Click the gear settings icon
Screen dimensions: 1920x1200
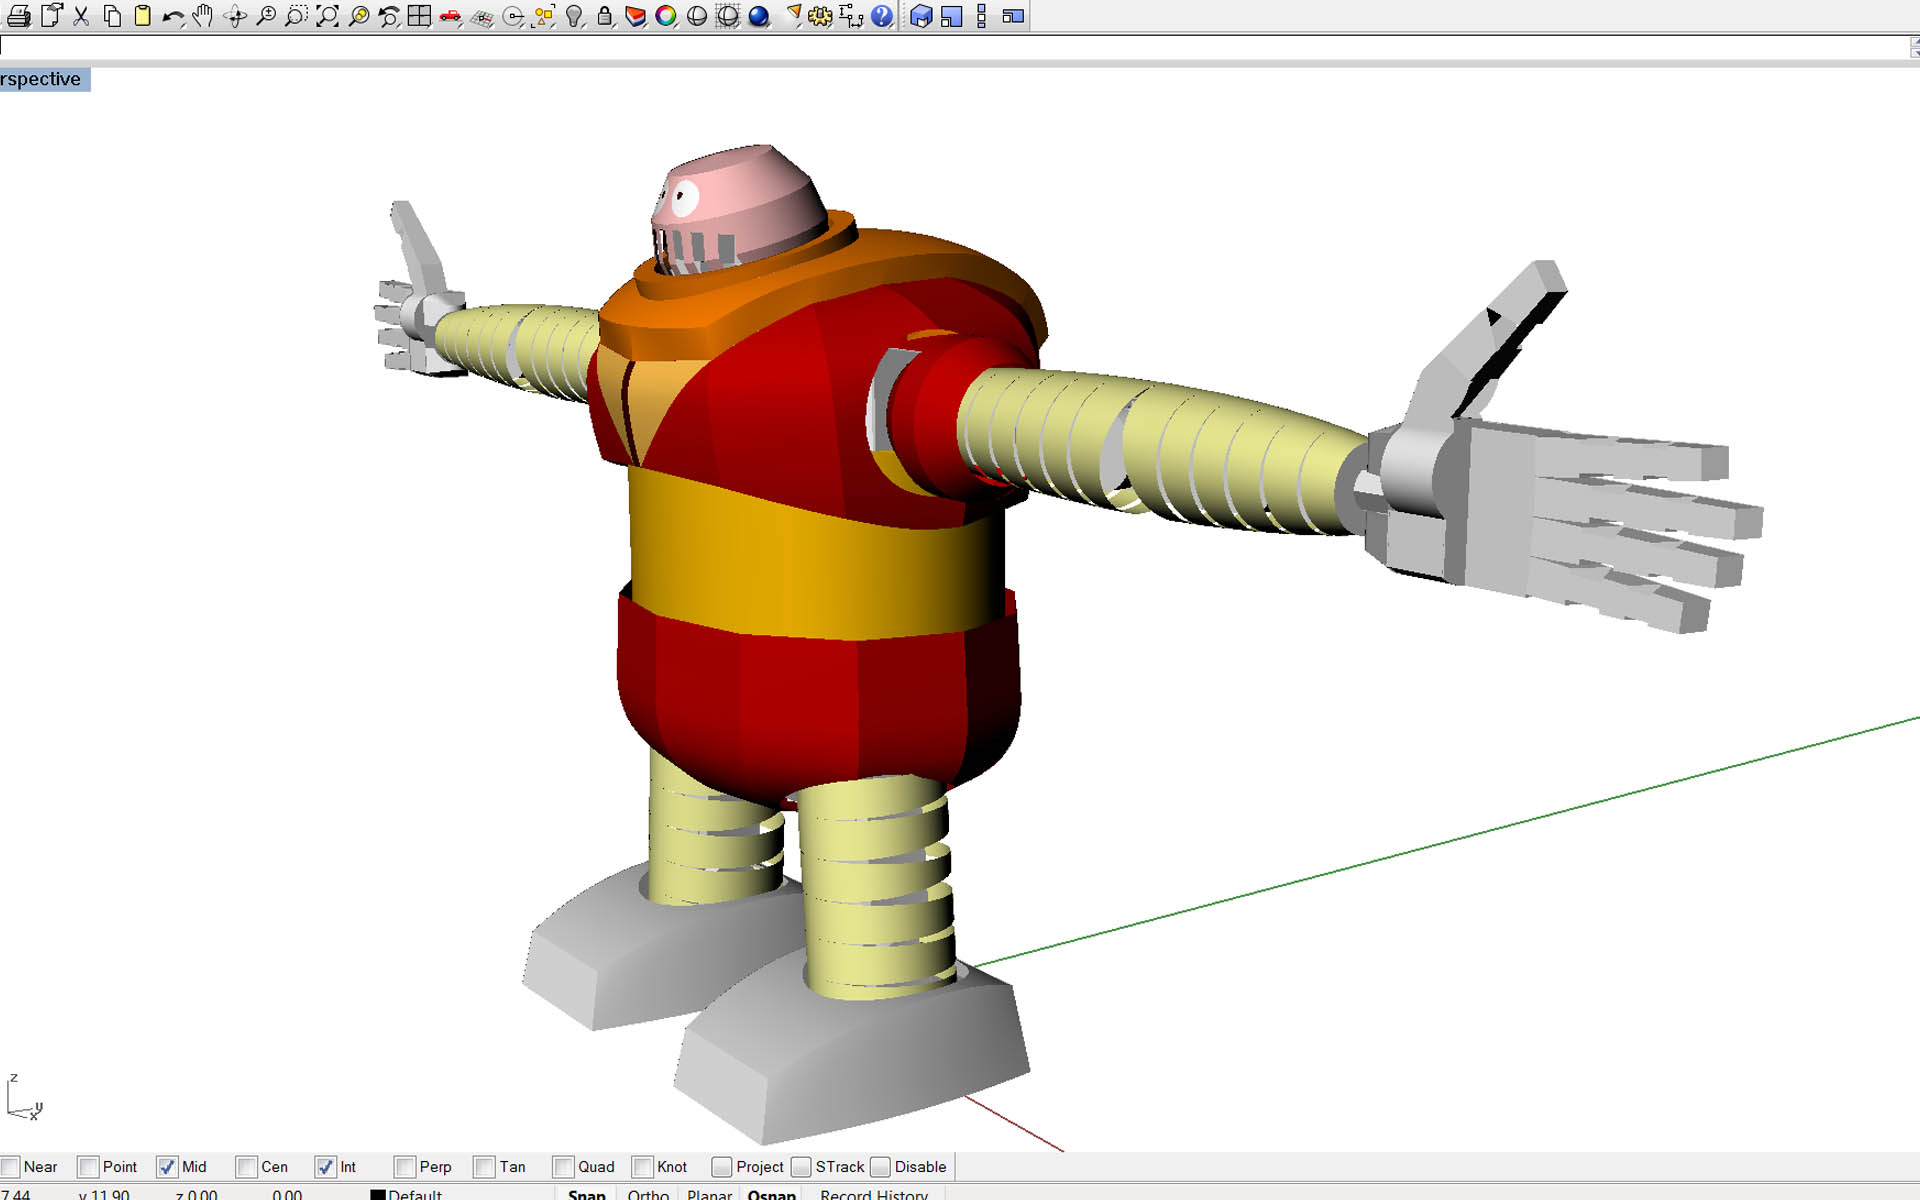point(821,16)
